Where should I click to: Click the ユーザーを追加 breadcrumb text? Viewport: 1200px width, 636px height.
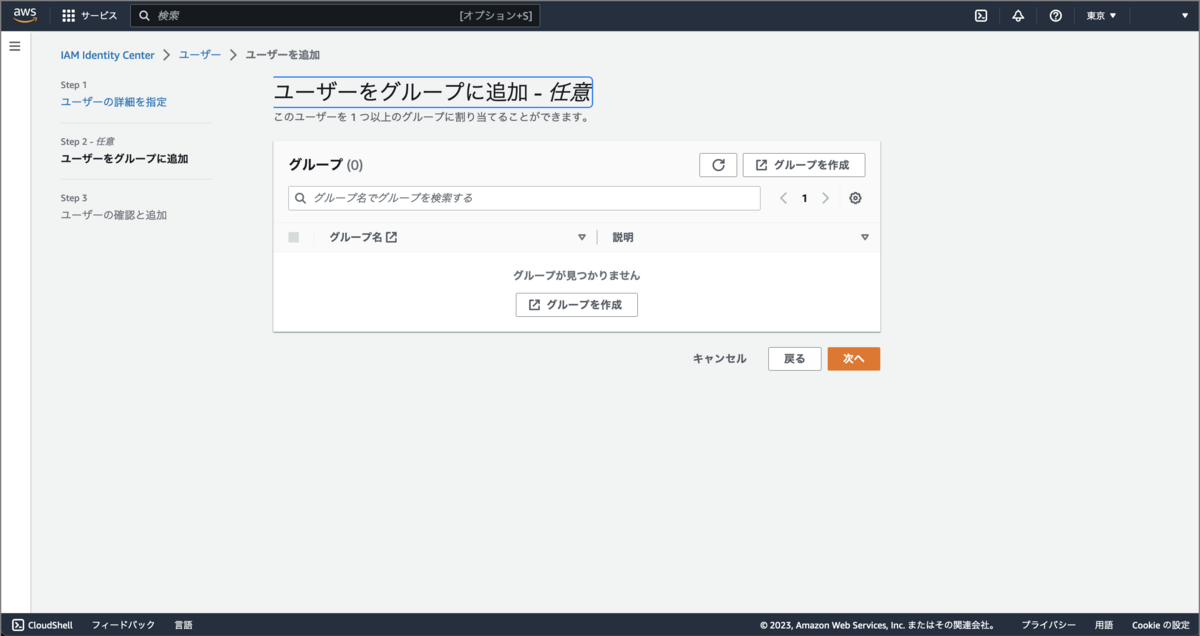283,55
